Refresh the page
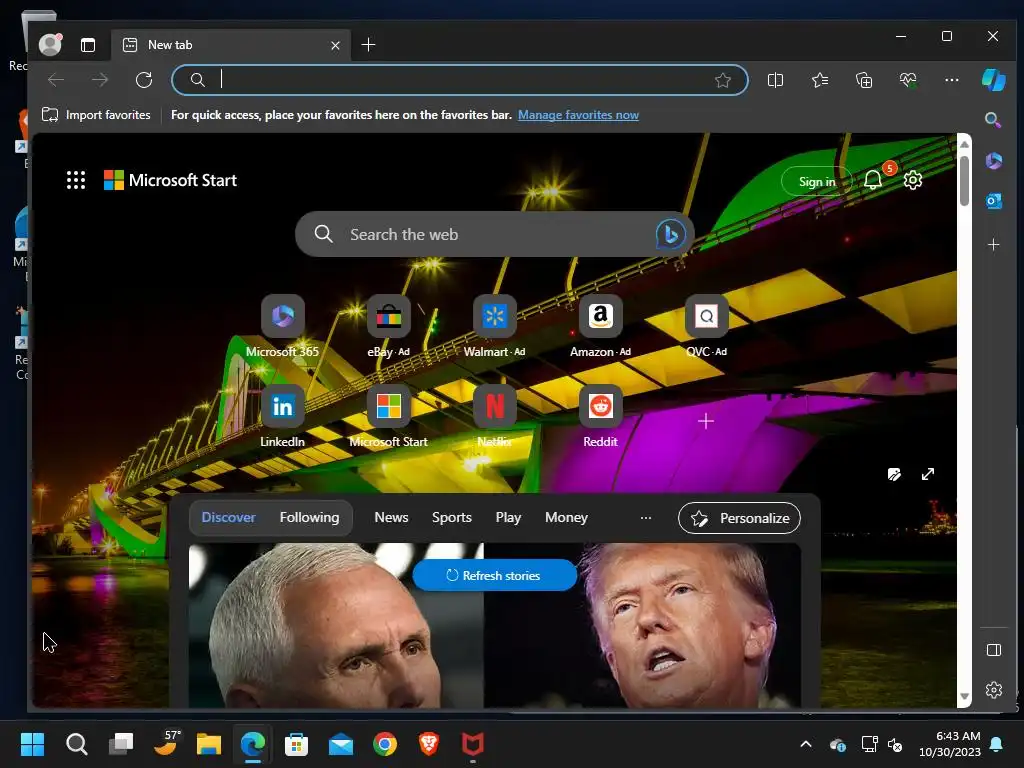The image size is (1024, 768). pos(144,80)
